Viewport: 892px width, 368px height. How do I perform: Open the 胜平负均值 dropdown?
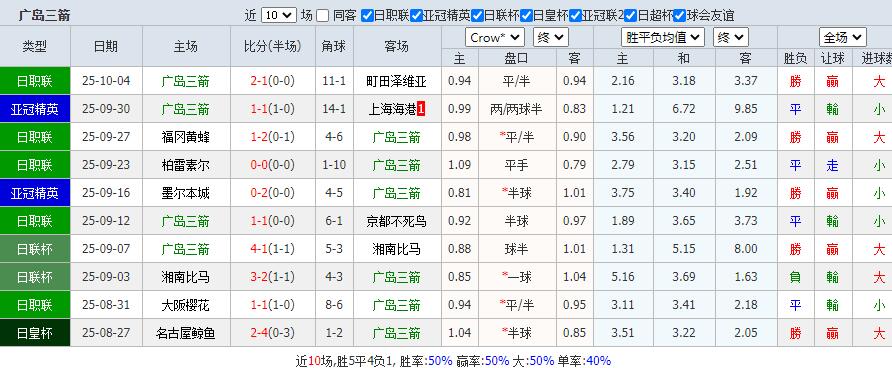pyautogui.click(x=663, y=38)
